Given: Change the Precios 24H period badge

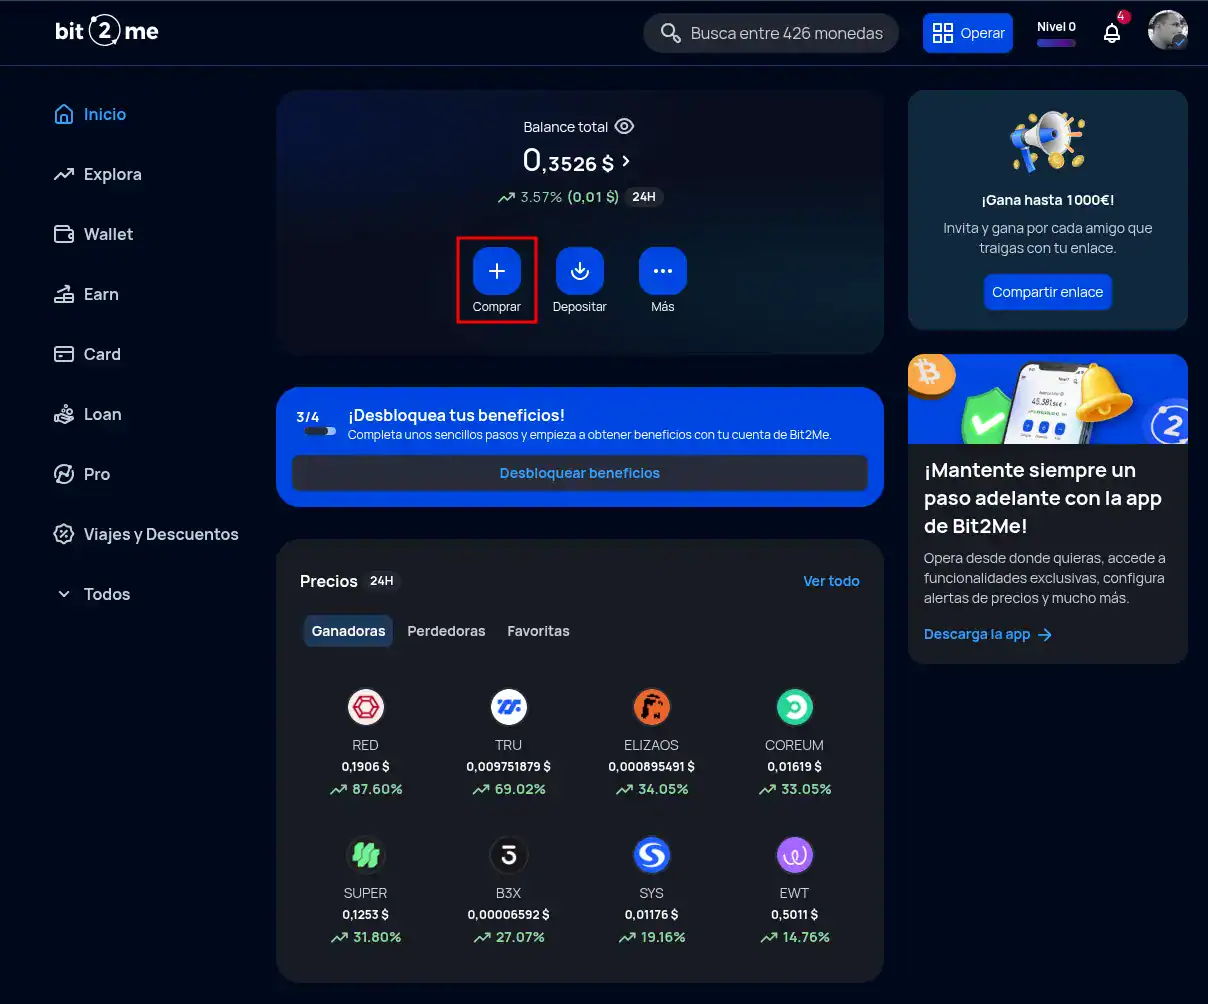Looking at the screenshot, I should coord(382,581).
